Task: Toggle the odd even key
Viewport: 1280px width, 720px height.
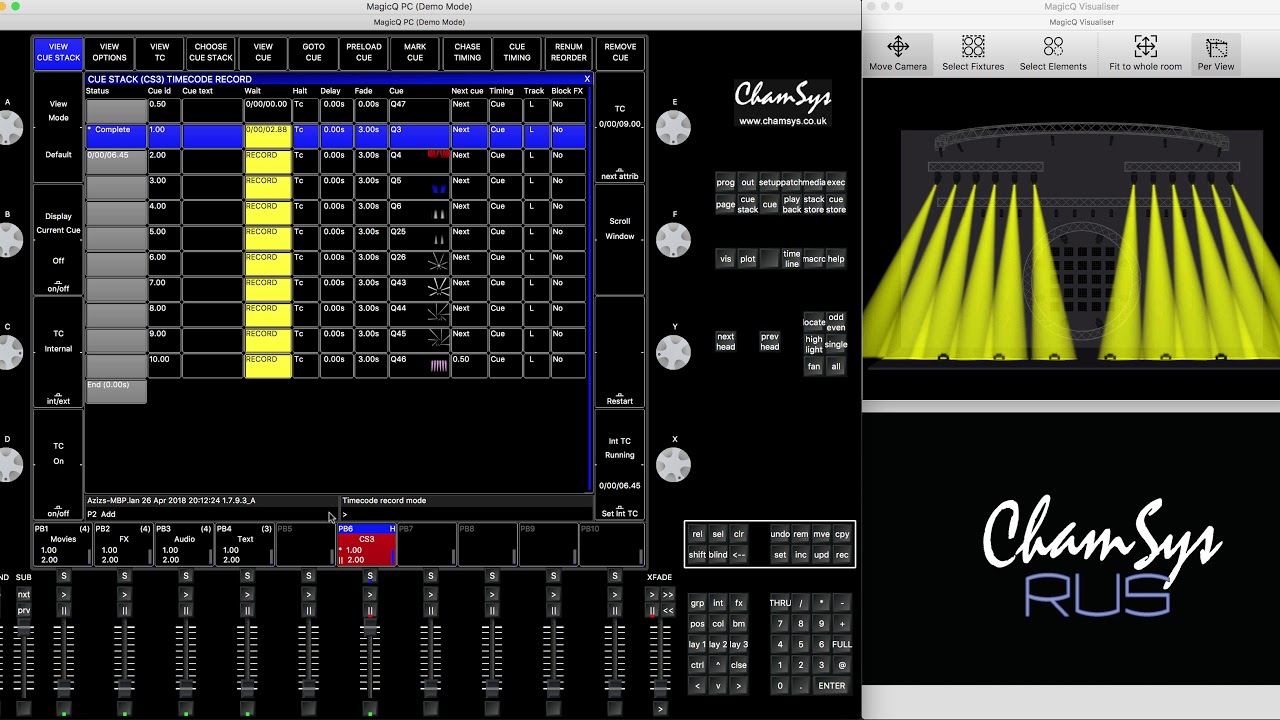Action: (836, 322)
